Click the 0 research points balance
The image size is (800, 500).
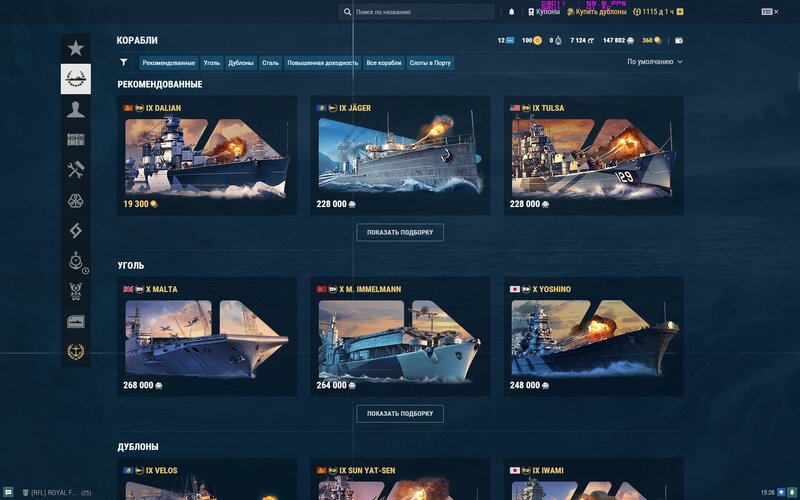[x=556, y=40]
